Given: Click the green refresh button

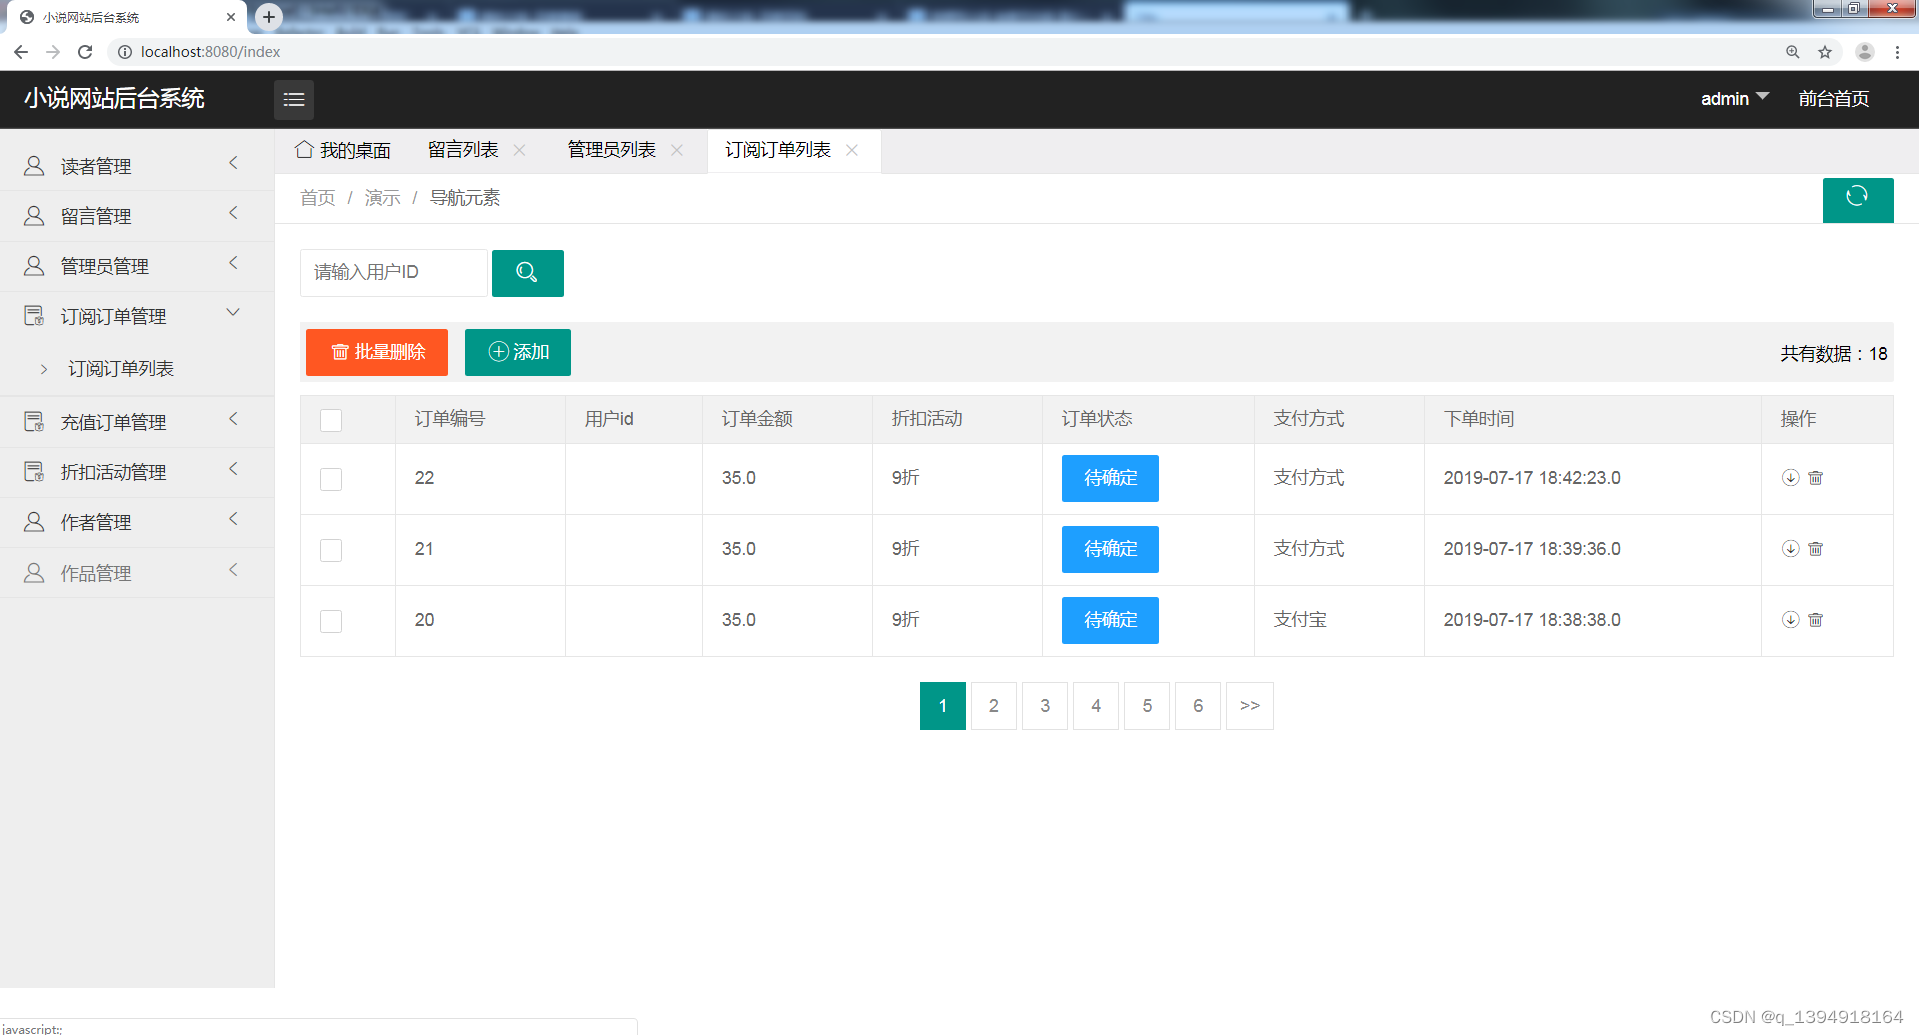Looking at the screenshot, I should [1857, 199].
